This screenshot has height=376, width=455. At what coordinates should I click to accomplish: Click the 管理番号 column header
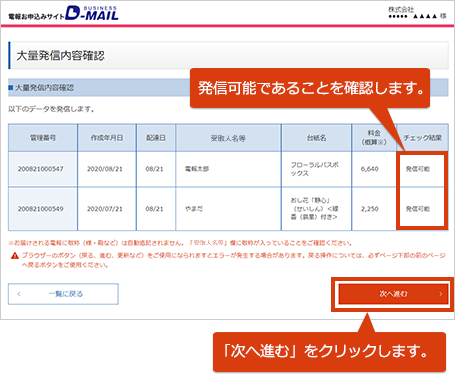(x=43, y=138)
